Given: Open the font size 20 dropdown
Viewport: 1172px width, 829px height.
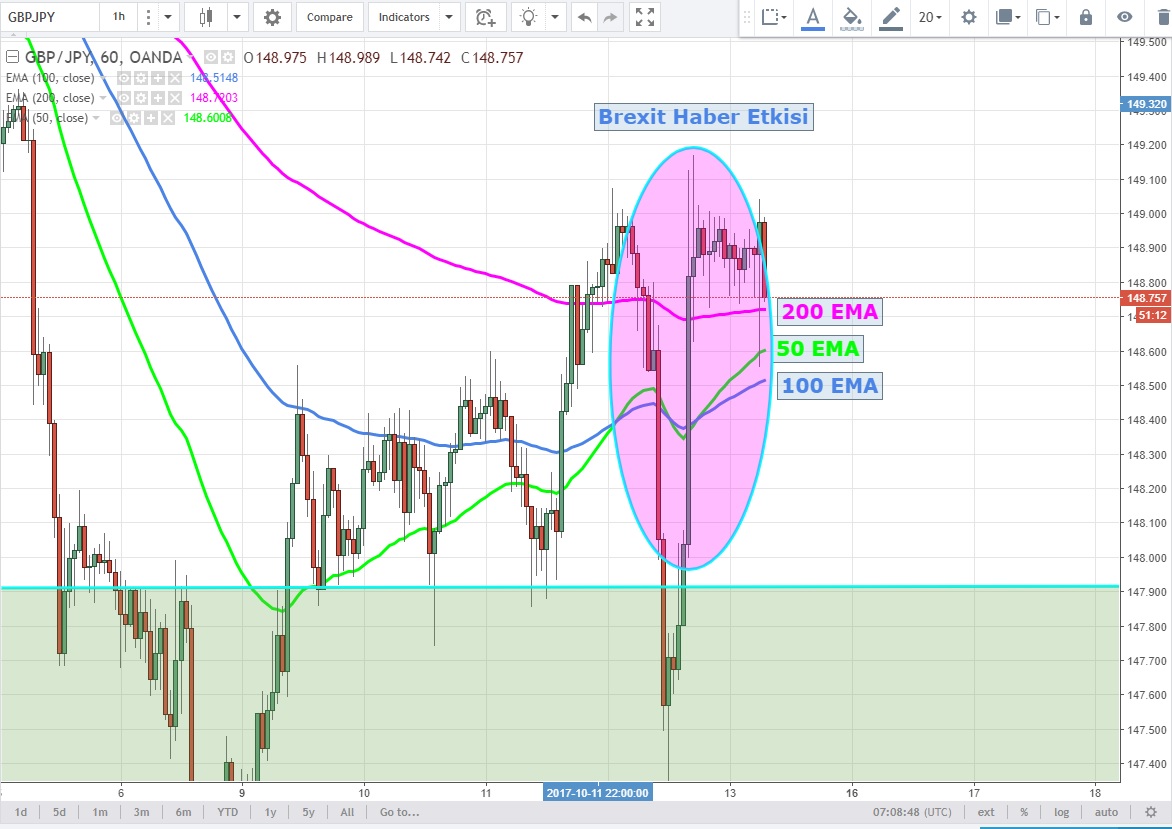Looking at the screenshot, I should pyautogui.click(x=932, y=17).
